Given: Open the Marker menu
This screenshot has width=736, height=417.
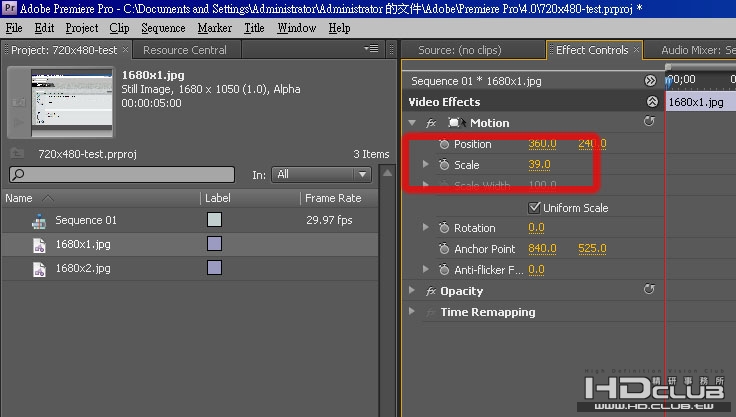Looking at the screenshot, I should pyautogui.click(x=215, y=28).
